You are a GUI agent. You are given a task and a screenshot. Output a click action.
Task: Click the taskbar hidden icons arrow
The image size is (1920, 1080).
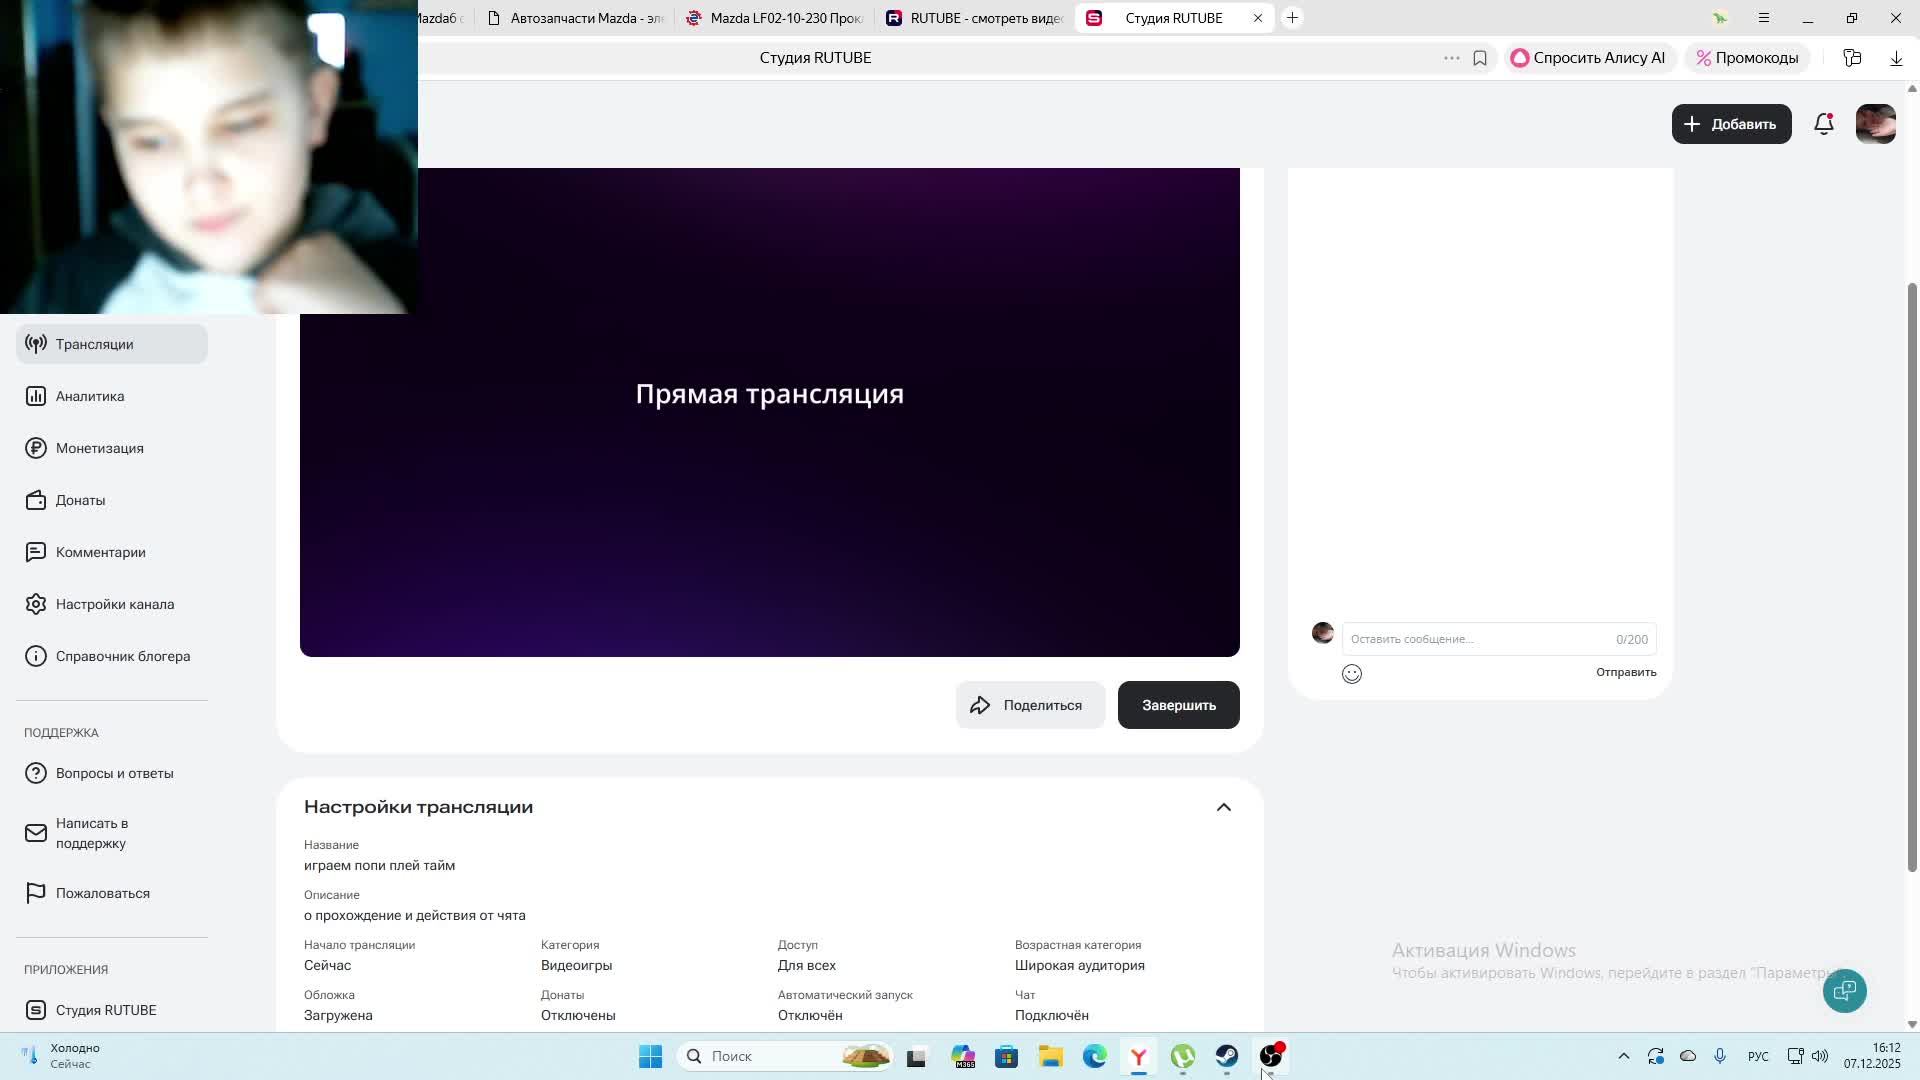tap(1623, 1055)
